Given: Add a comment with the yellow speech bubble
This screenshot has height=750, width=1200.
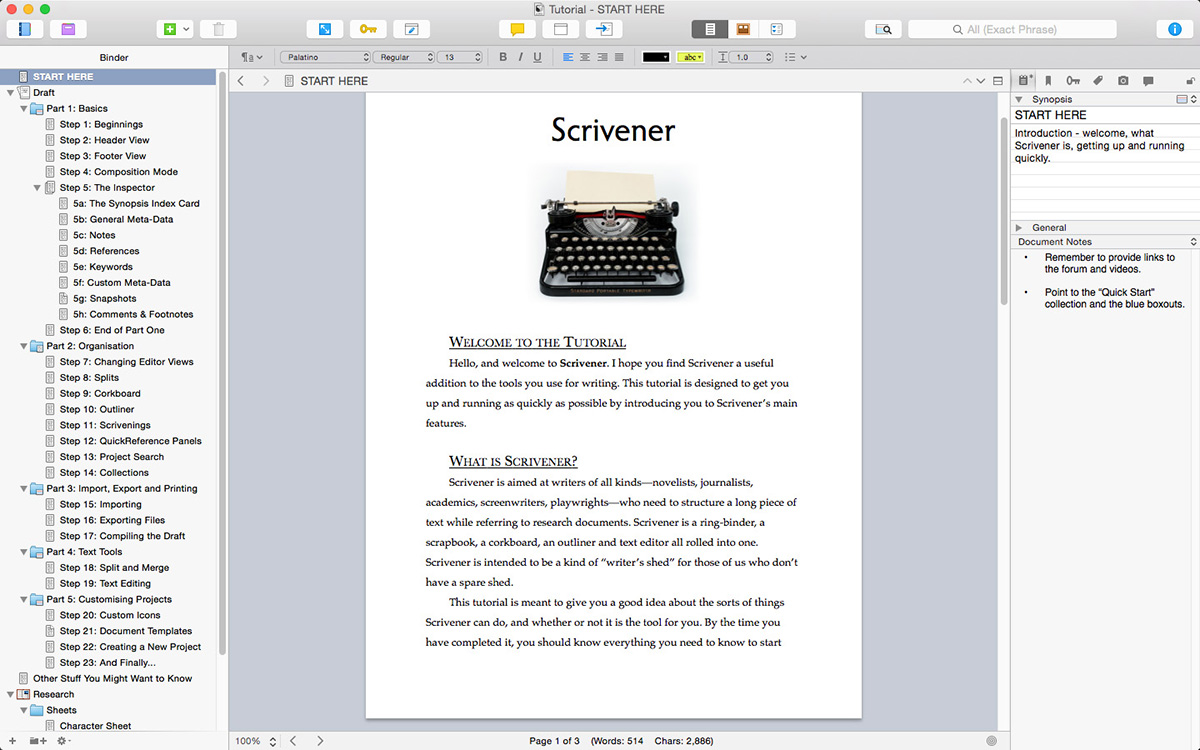Looking at the screenshot, I should coord(517,29).
